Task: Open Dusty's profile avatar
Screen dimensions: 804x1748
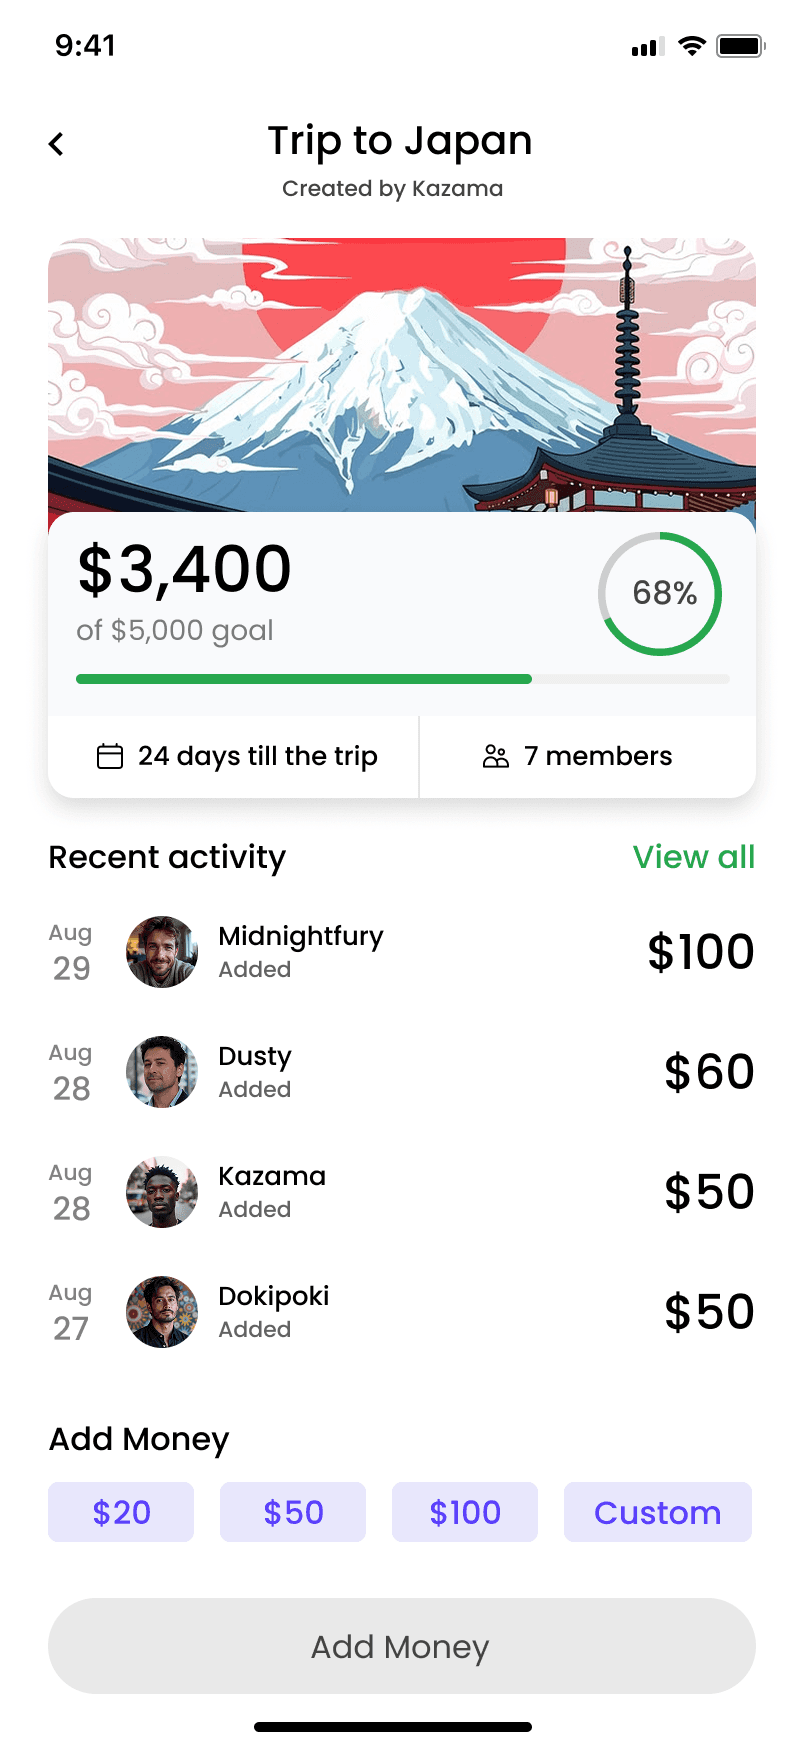Action: tap(162, 1072)
